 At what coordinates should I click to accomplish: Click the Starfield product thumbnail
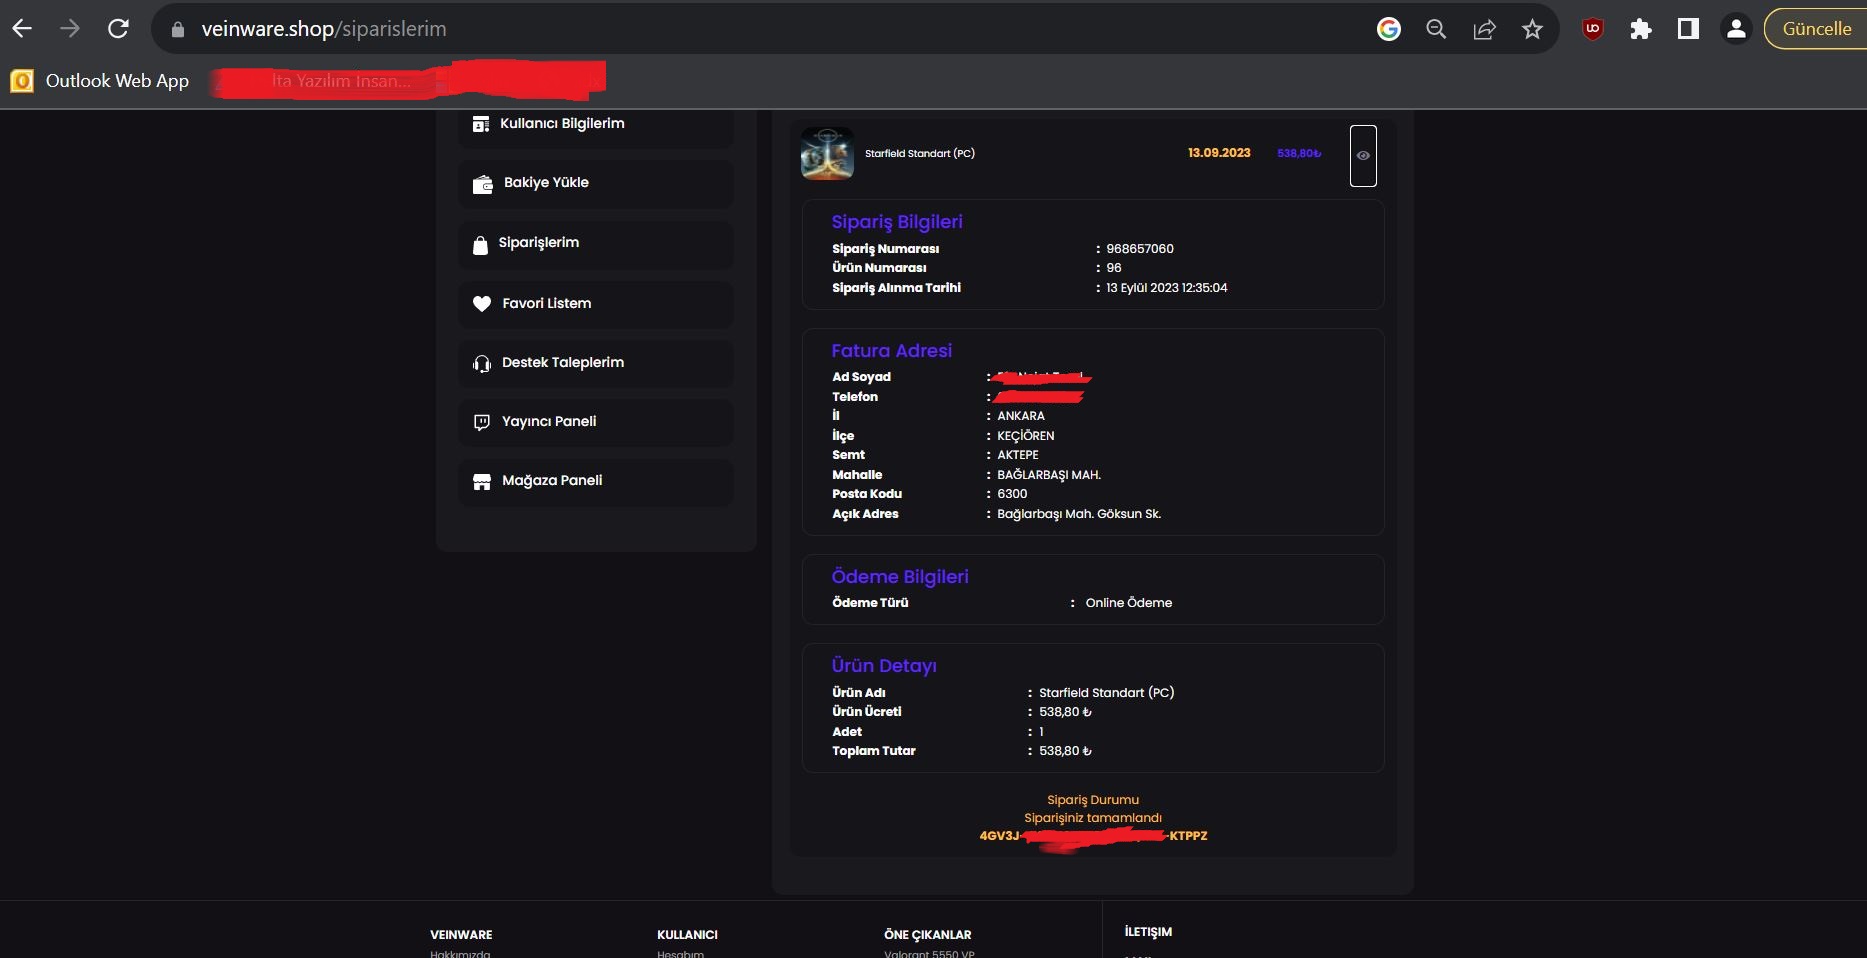click(827, 153)
